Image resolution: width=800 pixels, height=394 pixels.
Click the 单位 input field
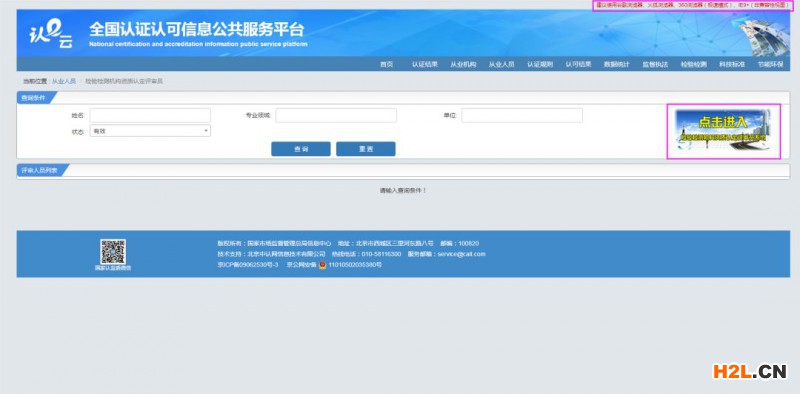522,115
